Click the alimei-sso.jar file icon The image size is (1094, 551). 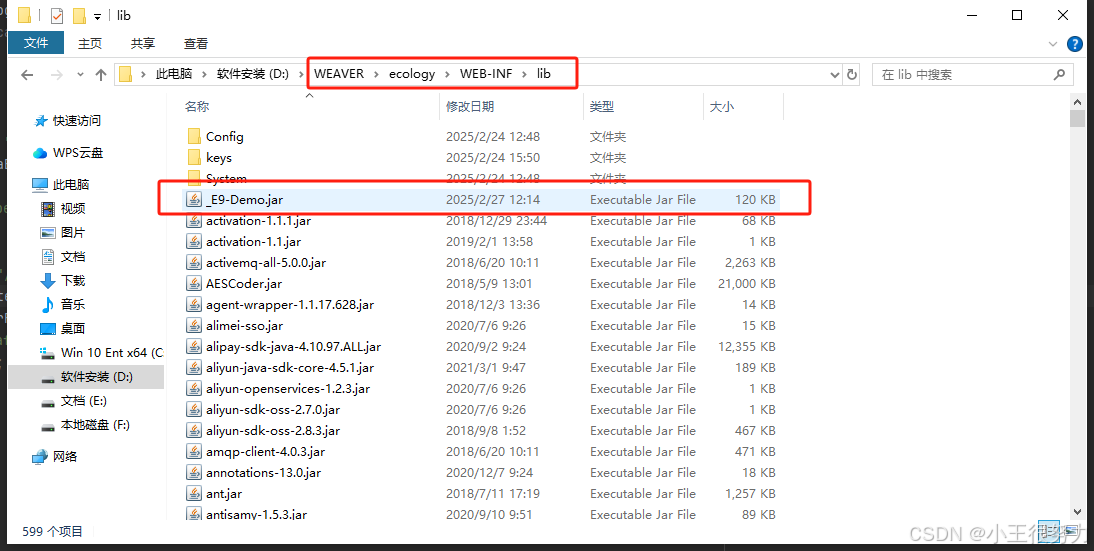(194, 325)
